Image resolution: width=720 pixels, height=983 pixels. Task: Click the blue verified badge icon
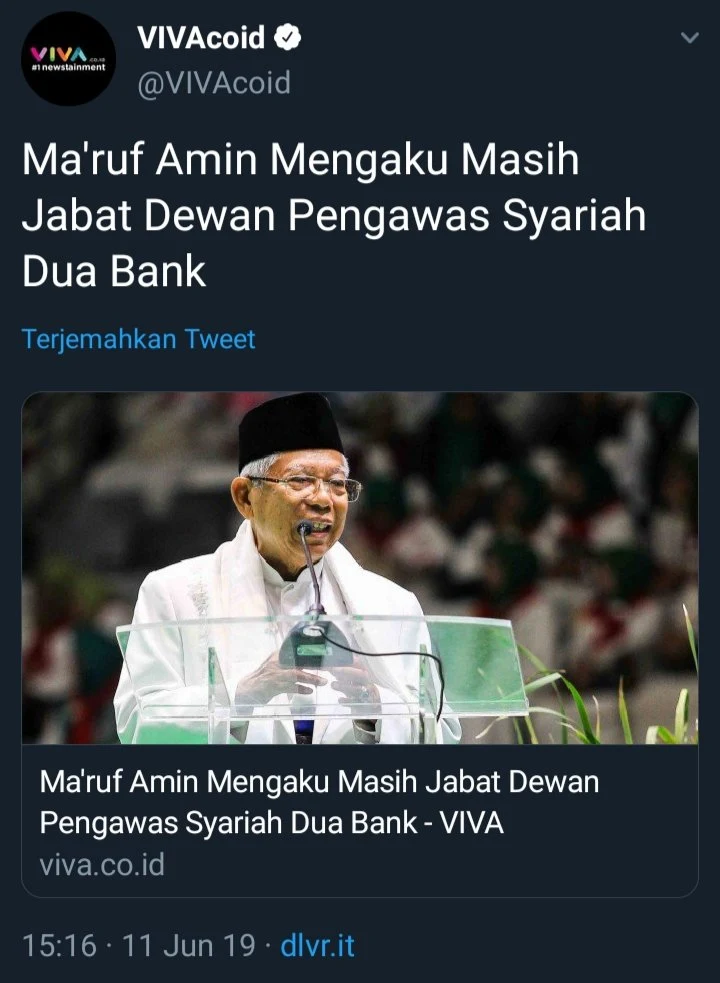coord(288,38)
